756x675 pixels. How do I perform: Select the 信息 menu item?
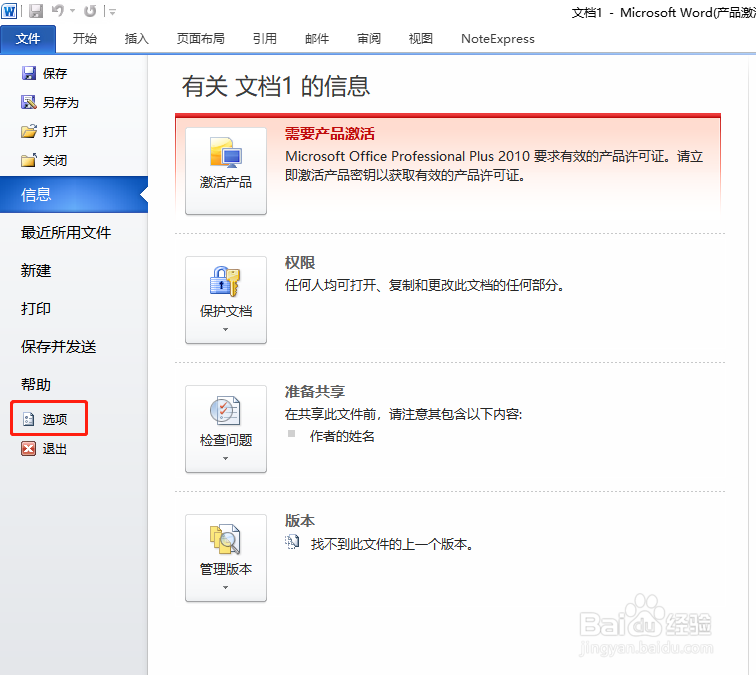(74, 194)
